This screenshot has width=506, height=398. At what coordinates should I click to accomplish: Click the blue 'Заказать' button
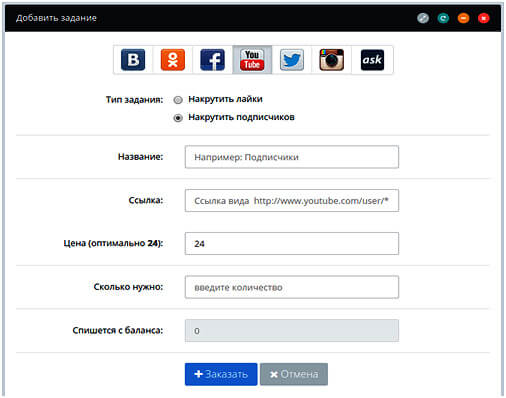coord(221,374)
